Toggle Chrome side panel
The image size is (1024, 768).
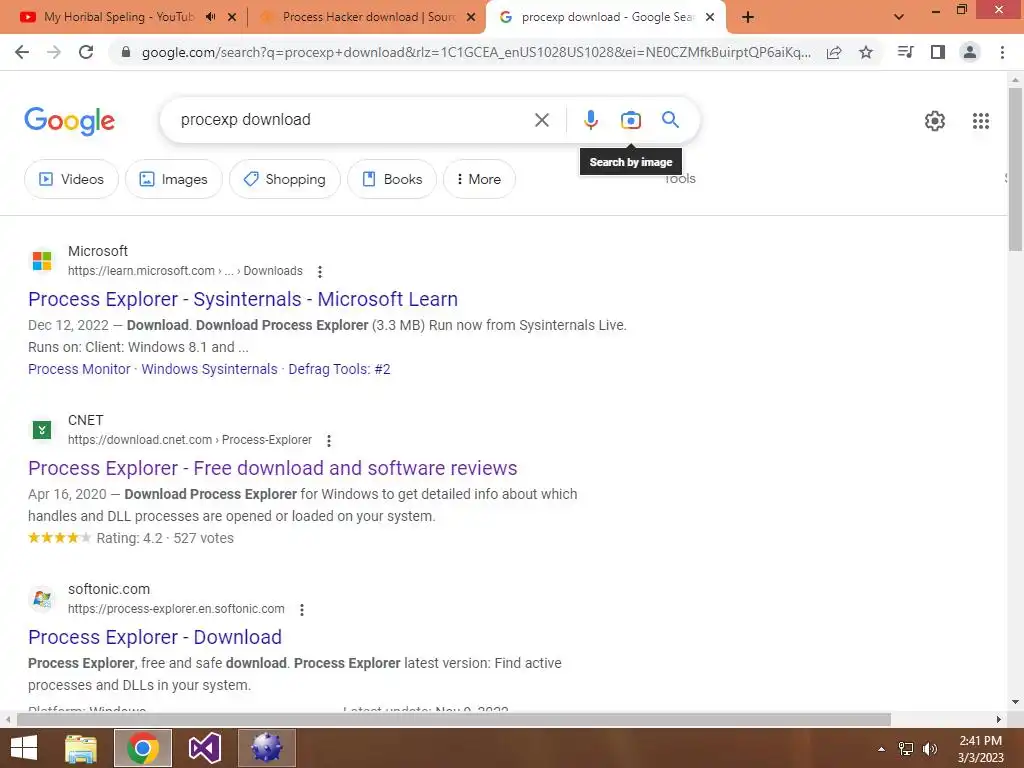coord(938,52)
